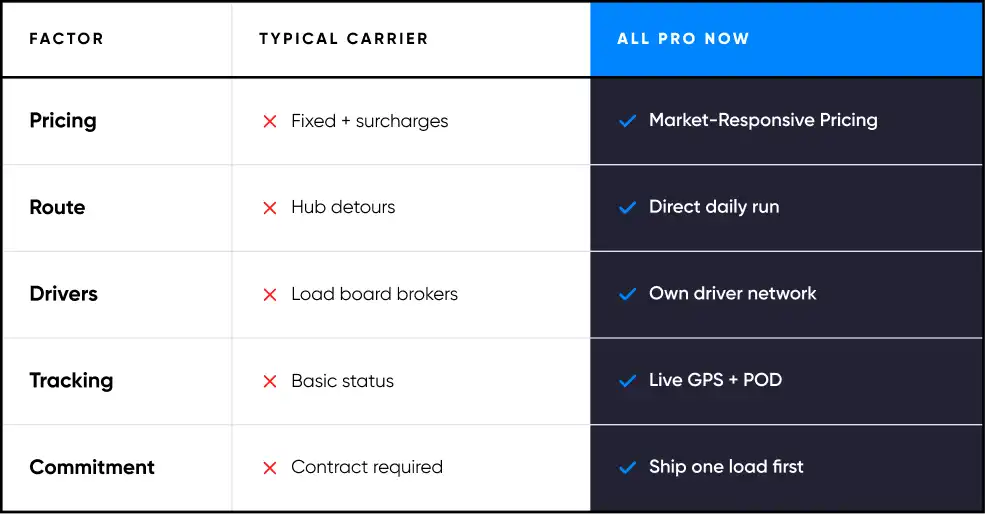Click the Tracking row label

click(x=71, y=381)
